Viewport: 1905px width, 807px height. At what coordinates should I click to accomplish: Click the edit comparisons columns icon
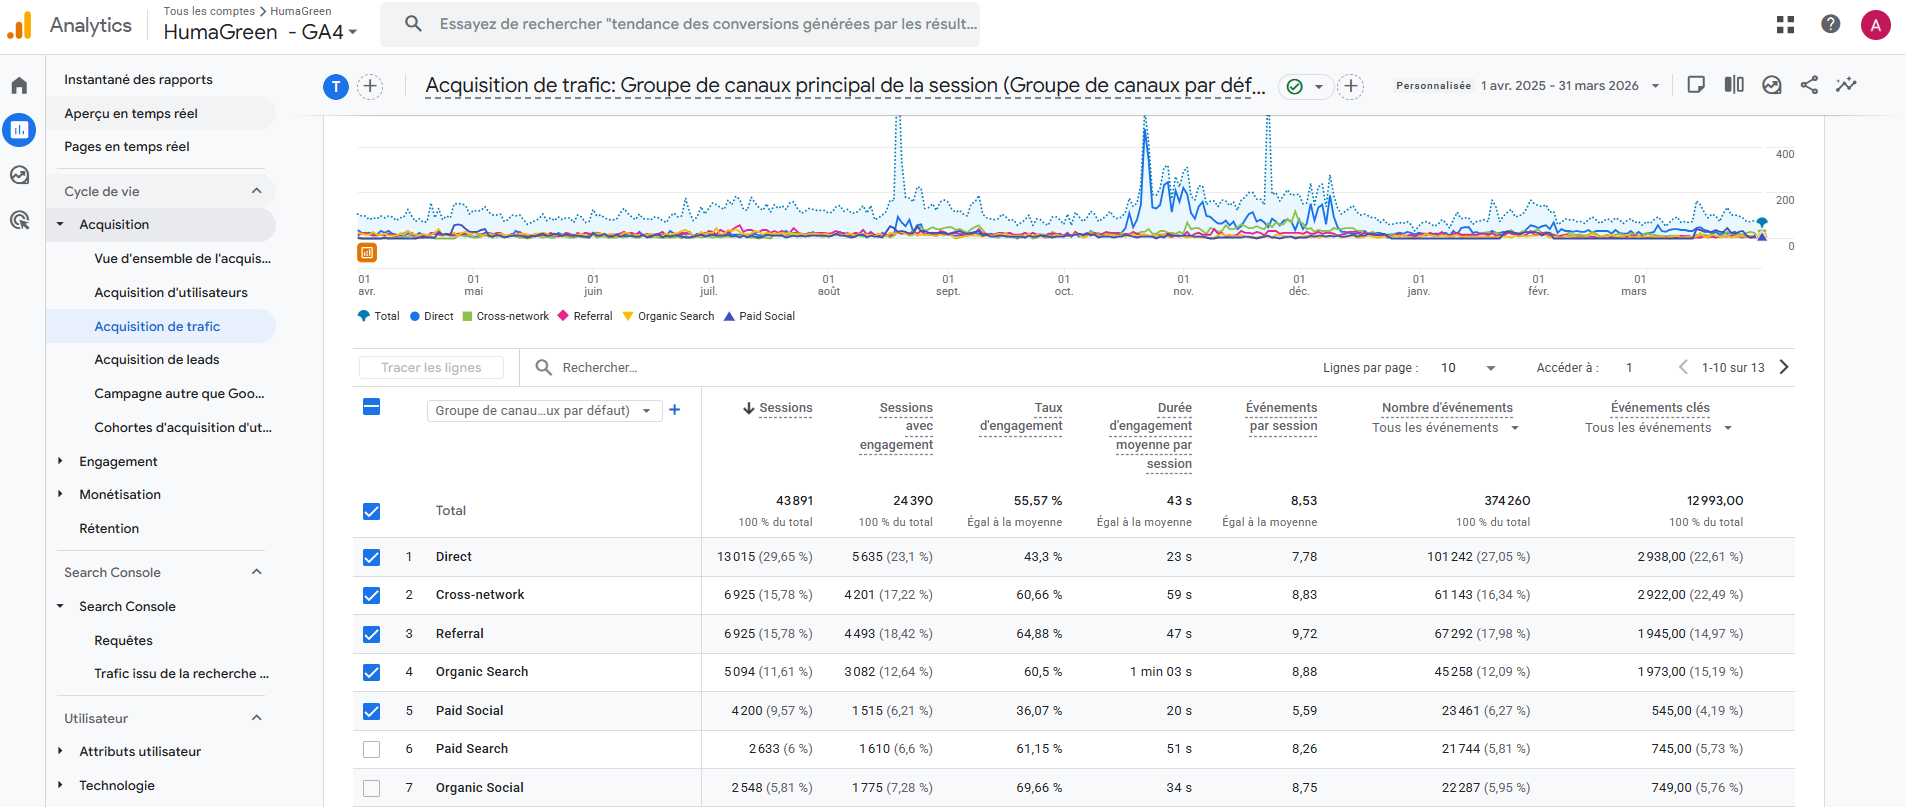1734,85
